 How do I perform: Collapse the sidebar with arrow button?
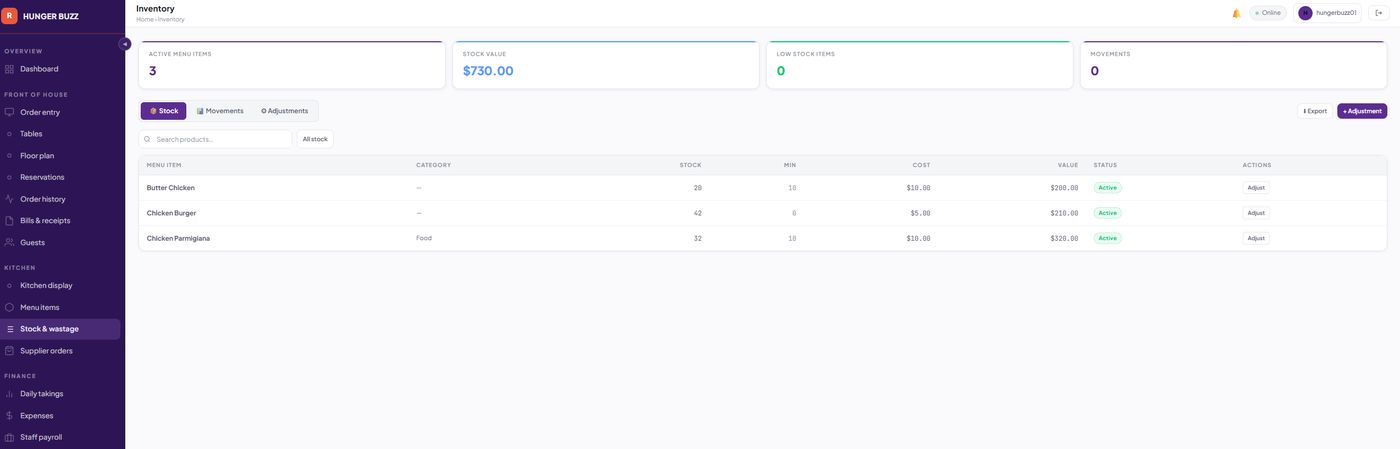(125, 44)
